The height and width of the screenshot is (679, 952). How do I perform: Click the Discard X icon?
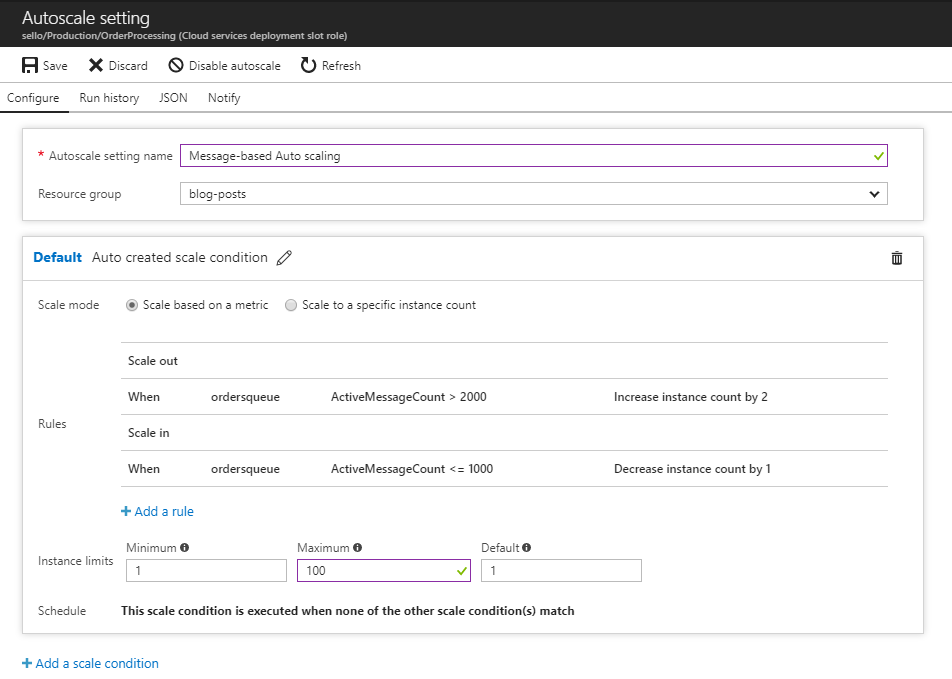coord(96,66)
